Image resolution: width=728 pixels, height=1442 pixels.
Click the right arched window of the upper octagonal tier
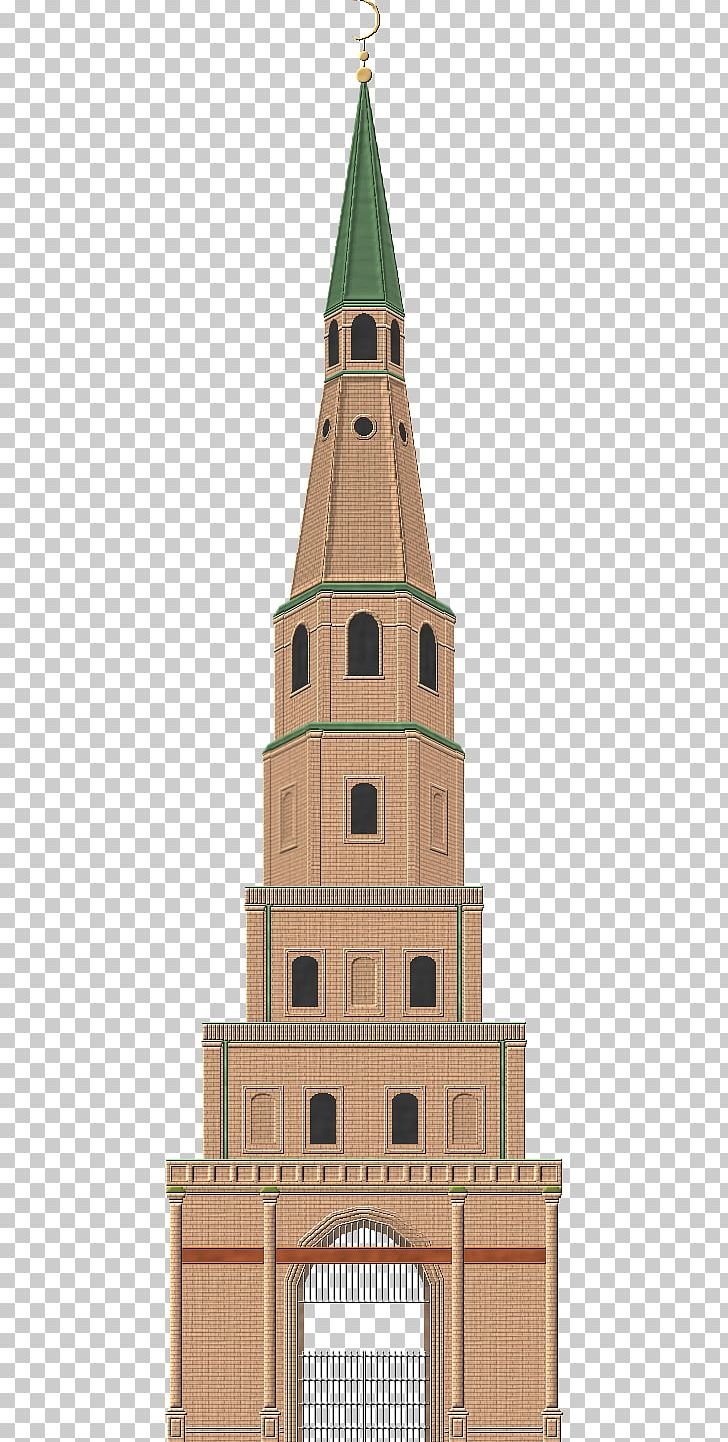point(427,657)
